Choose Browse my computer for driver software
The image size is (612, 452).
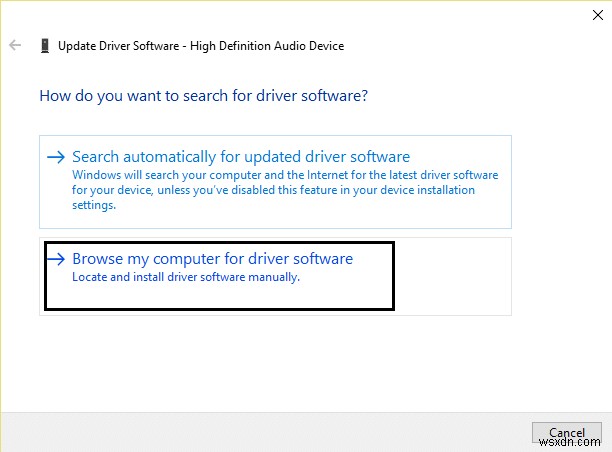275,276
